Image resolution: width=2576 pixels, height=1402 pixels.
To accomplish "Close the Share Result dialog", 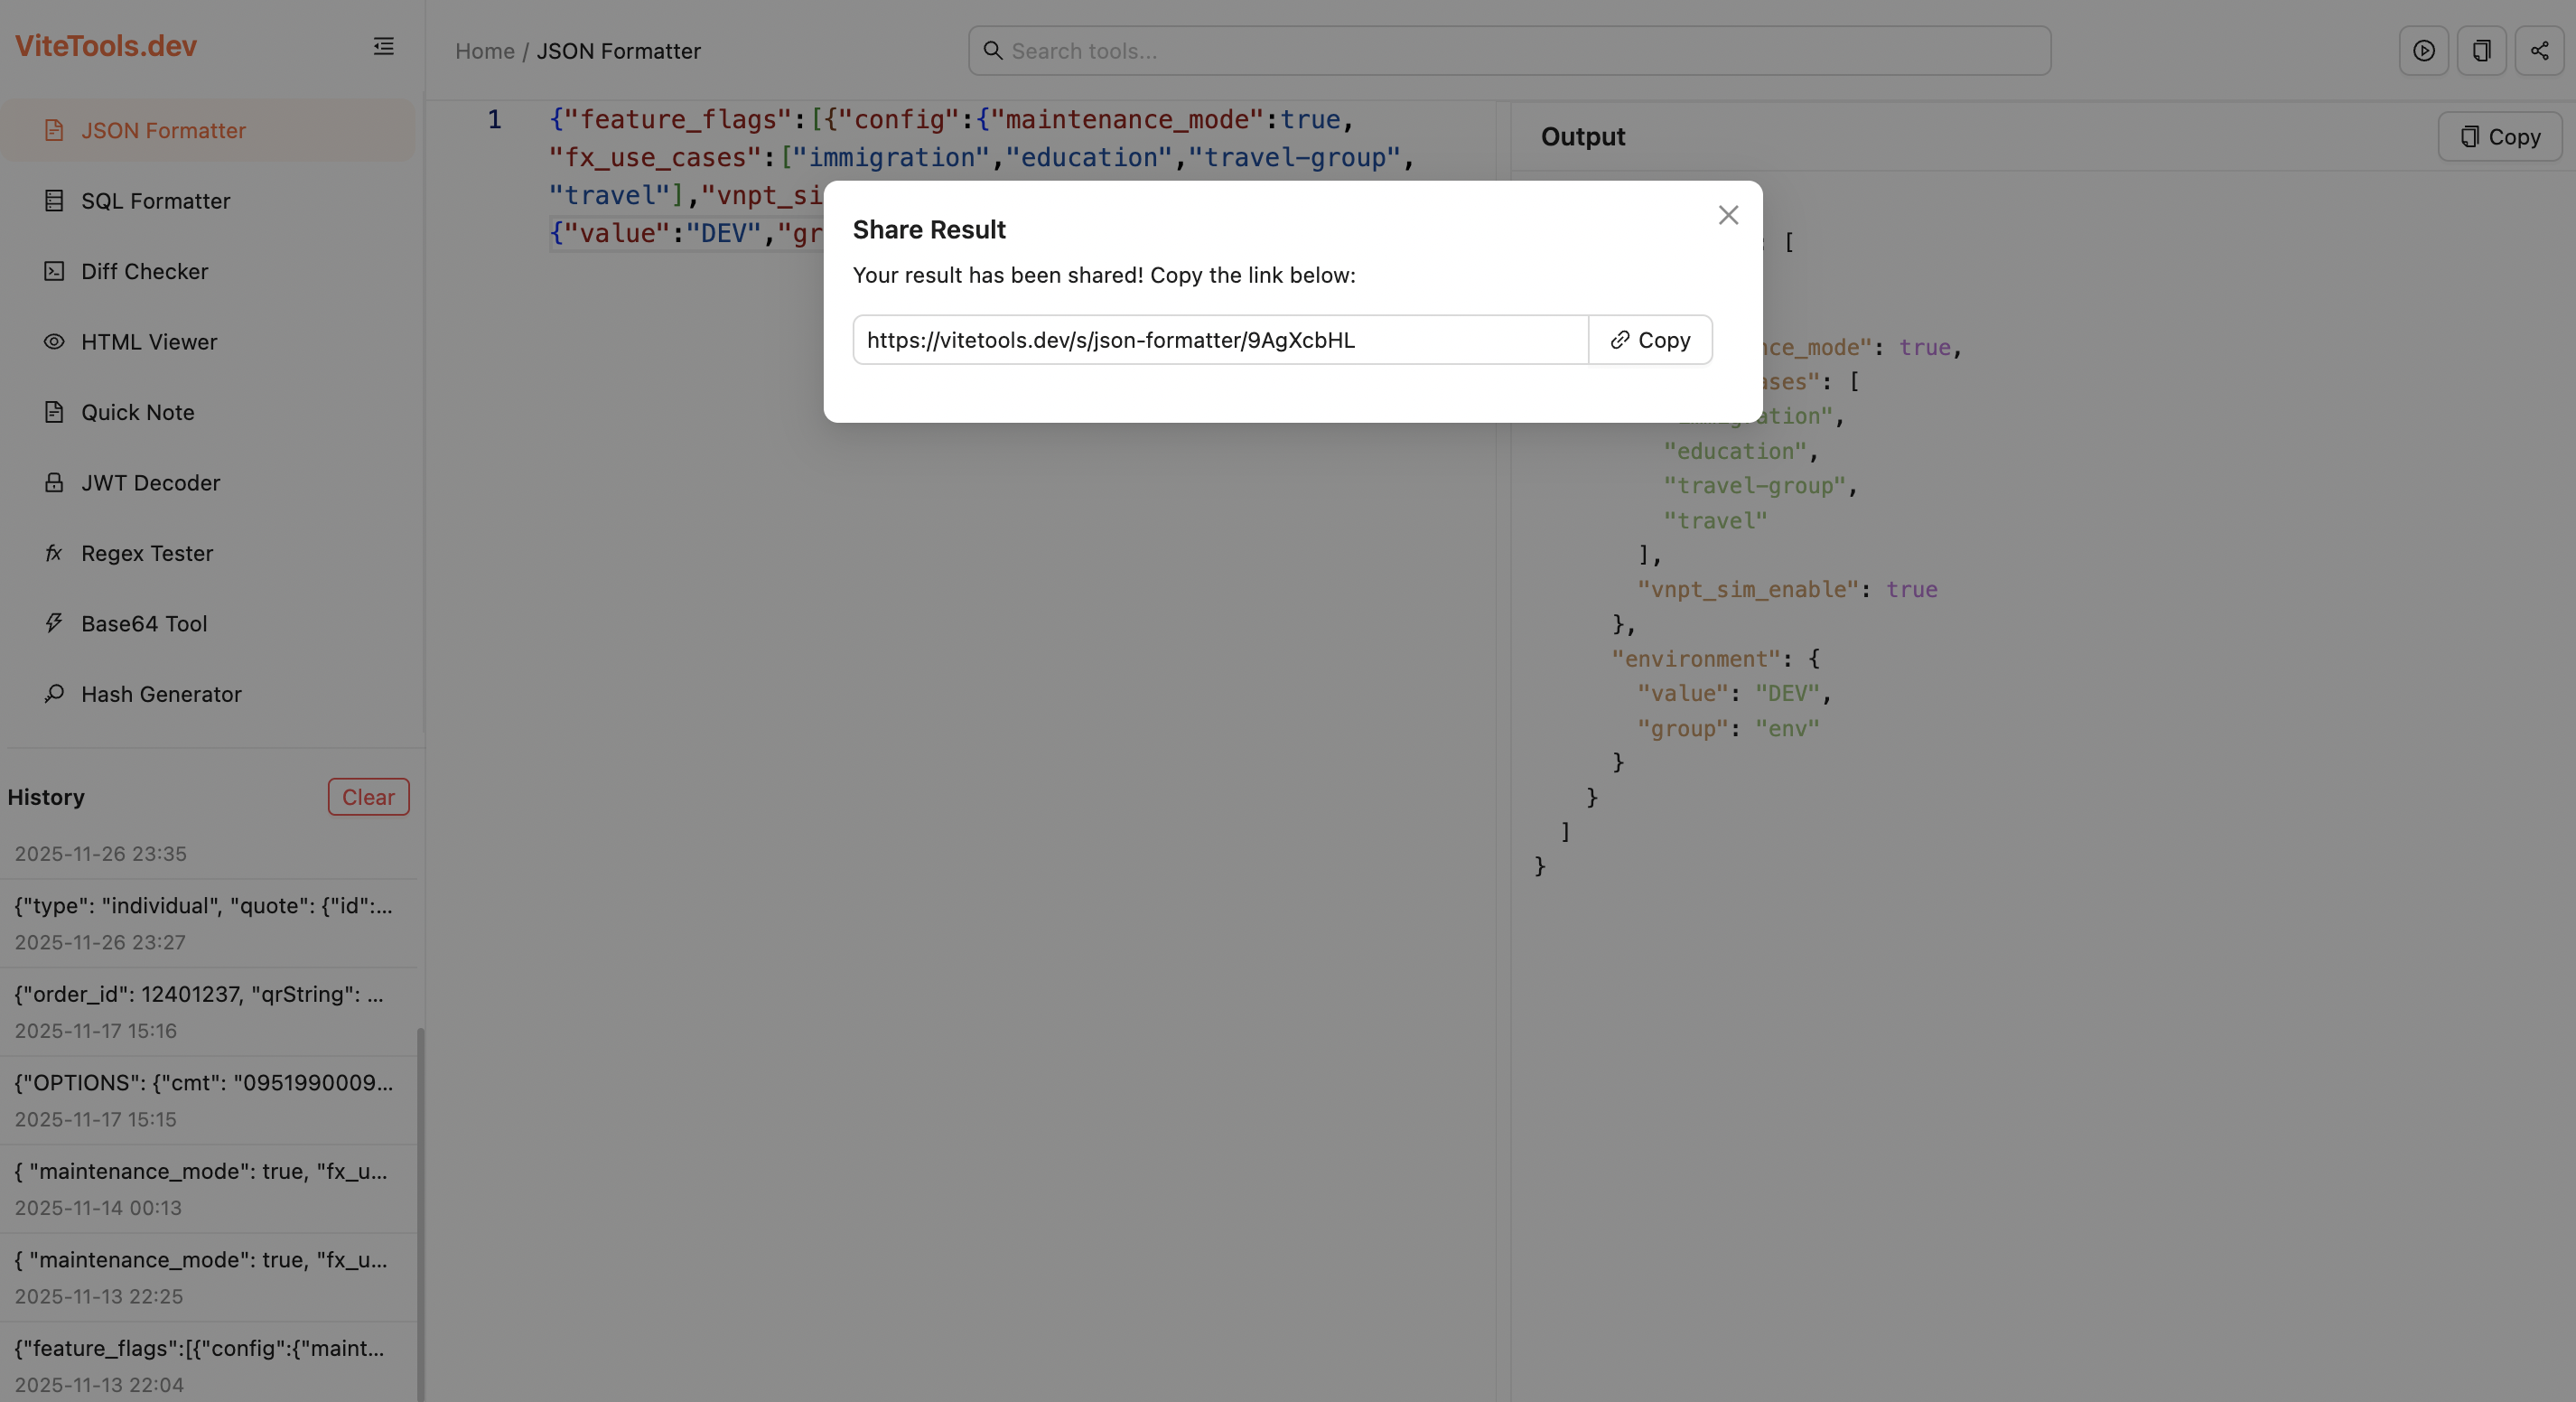I will pyautogui.click(x=1728, y=214).
